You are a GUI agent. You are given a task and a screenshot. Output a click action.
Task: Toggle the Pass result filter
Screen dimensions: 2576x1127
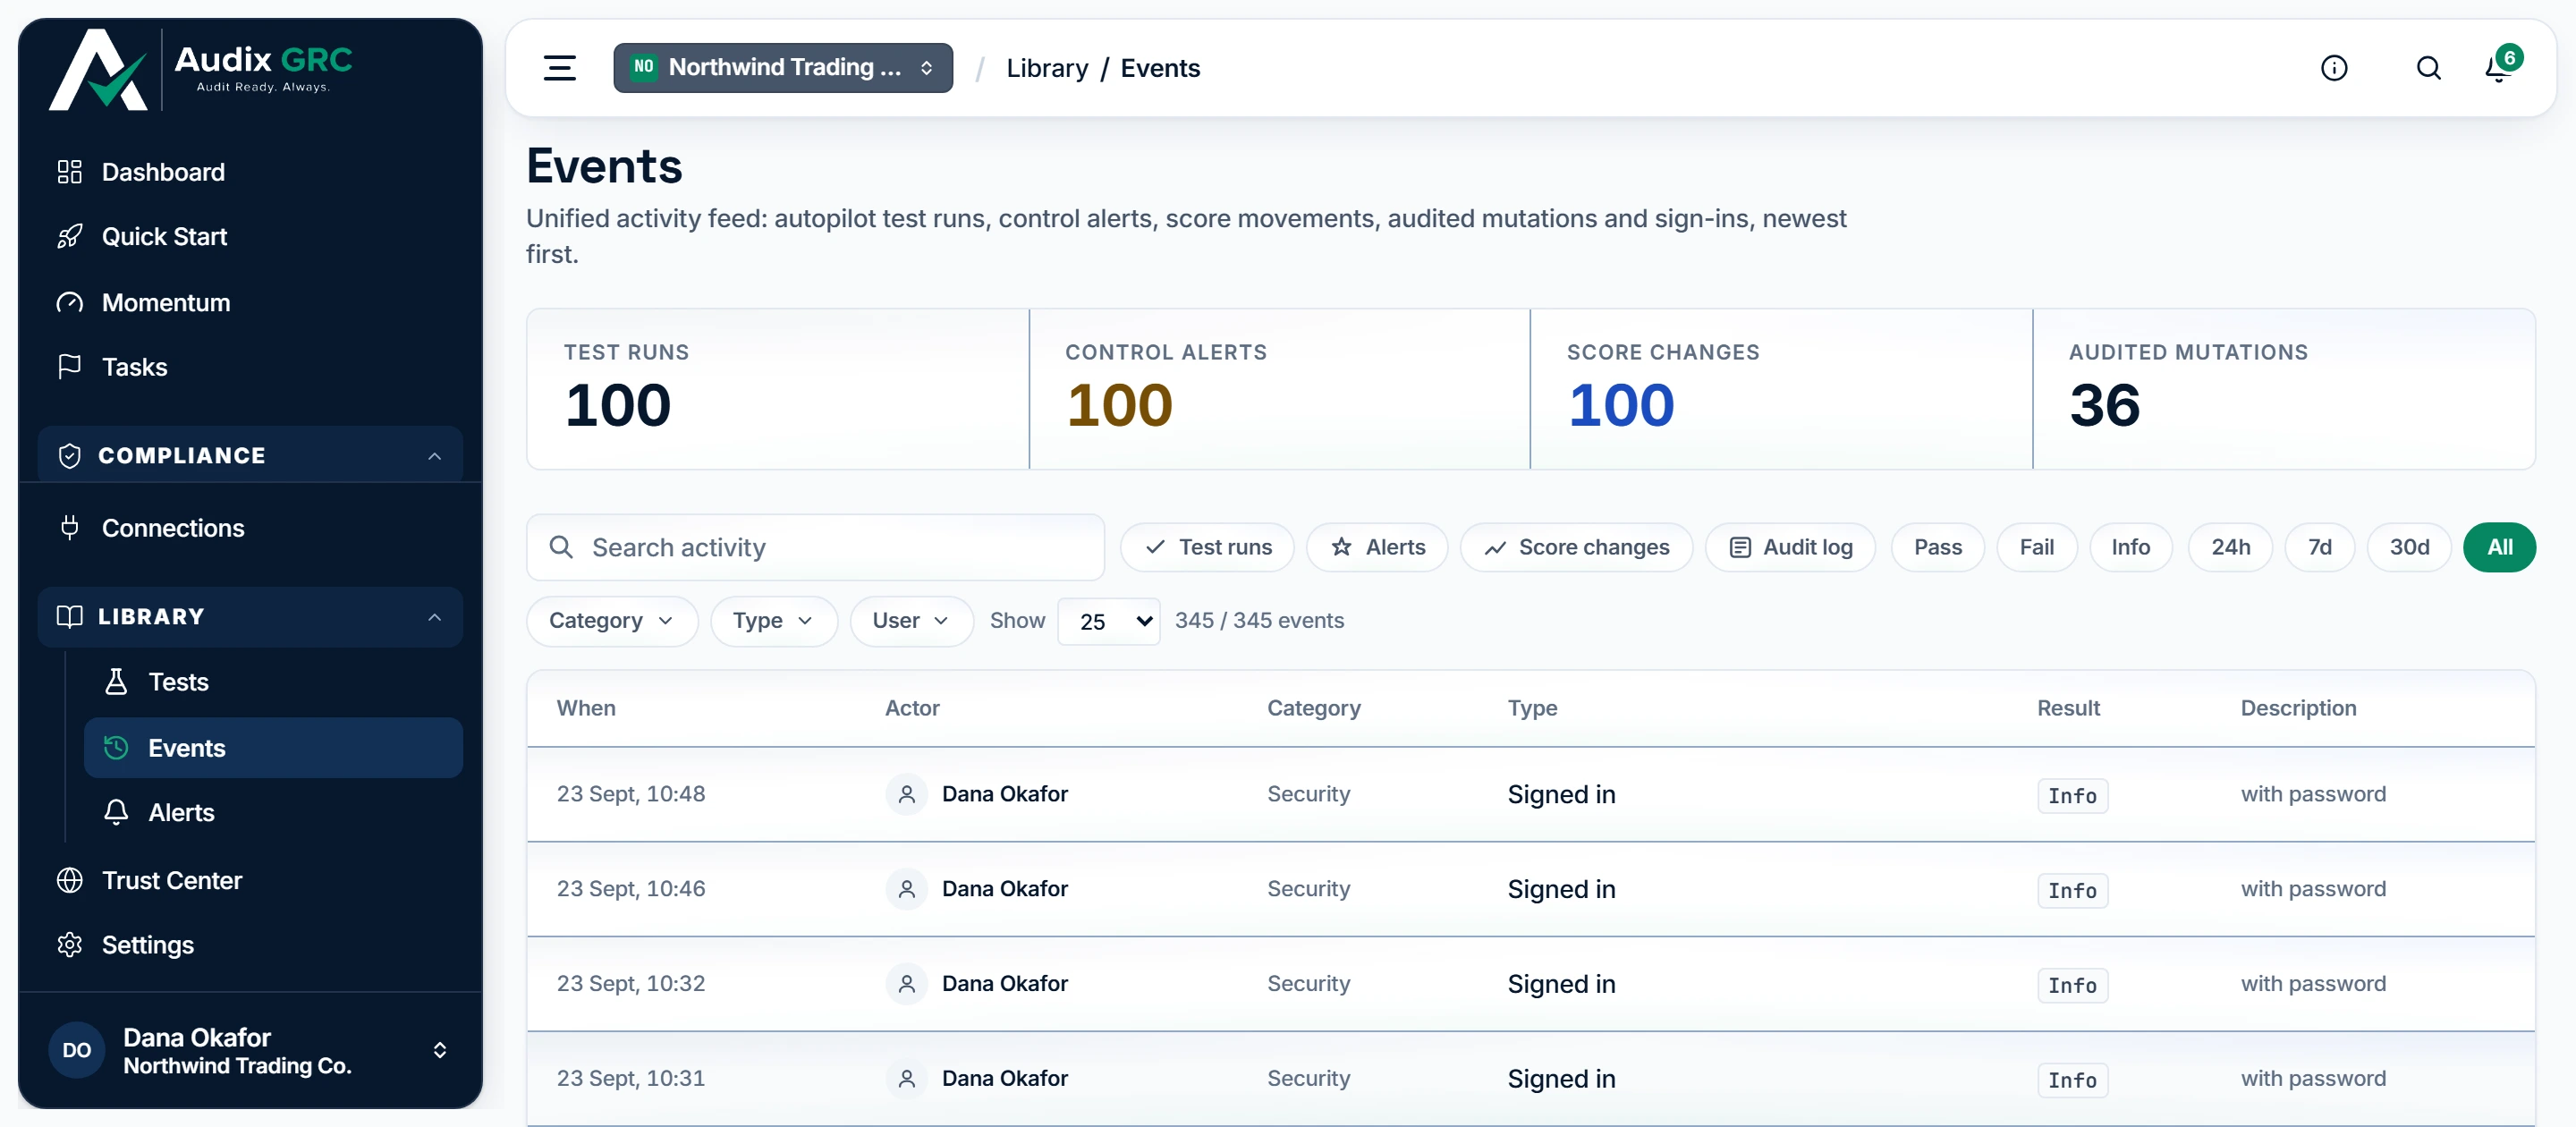click(x=1937, y=547)
